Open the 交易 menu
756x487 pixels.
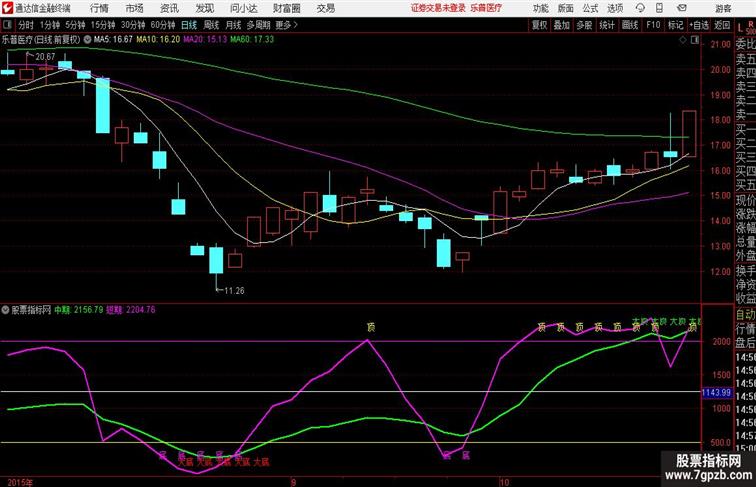click(x=325, y=8)
